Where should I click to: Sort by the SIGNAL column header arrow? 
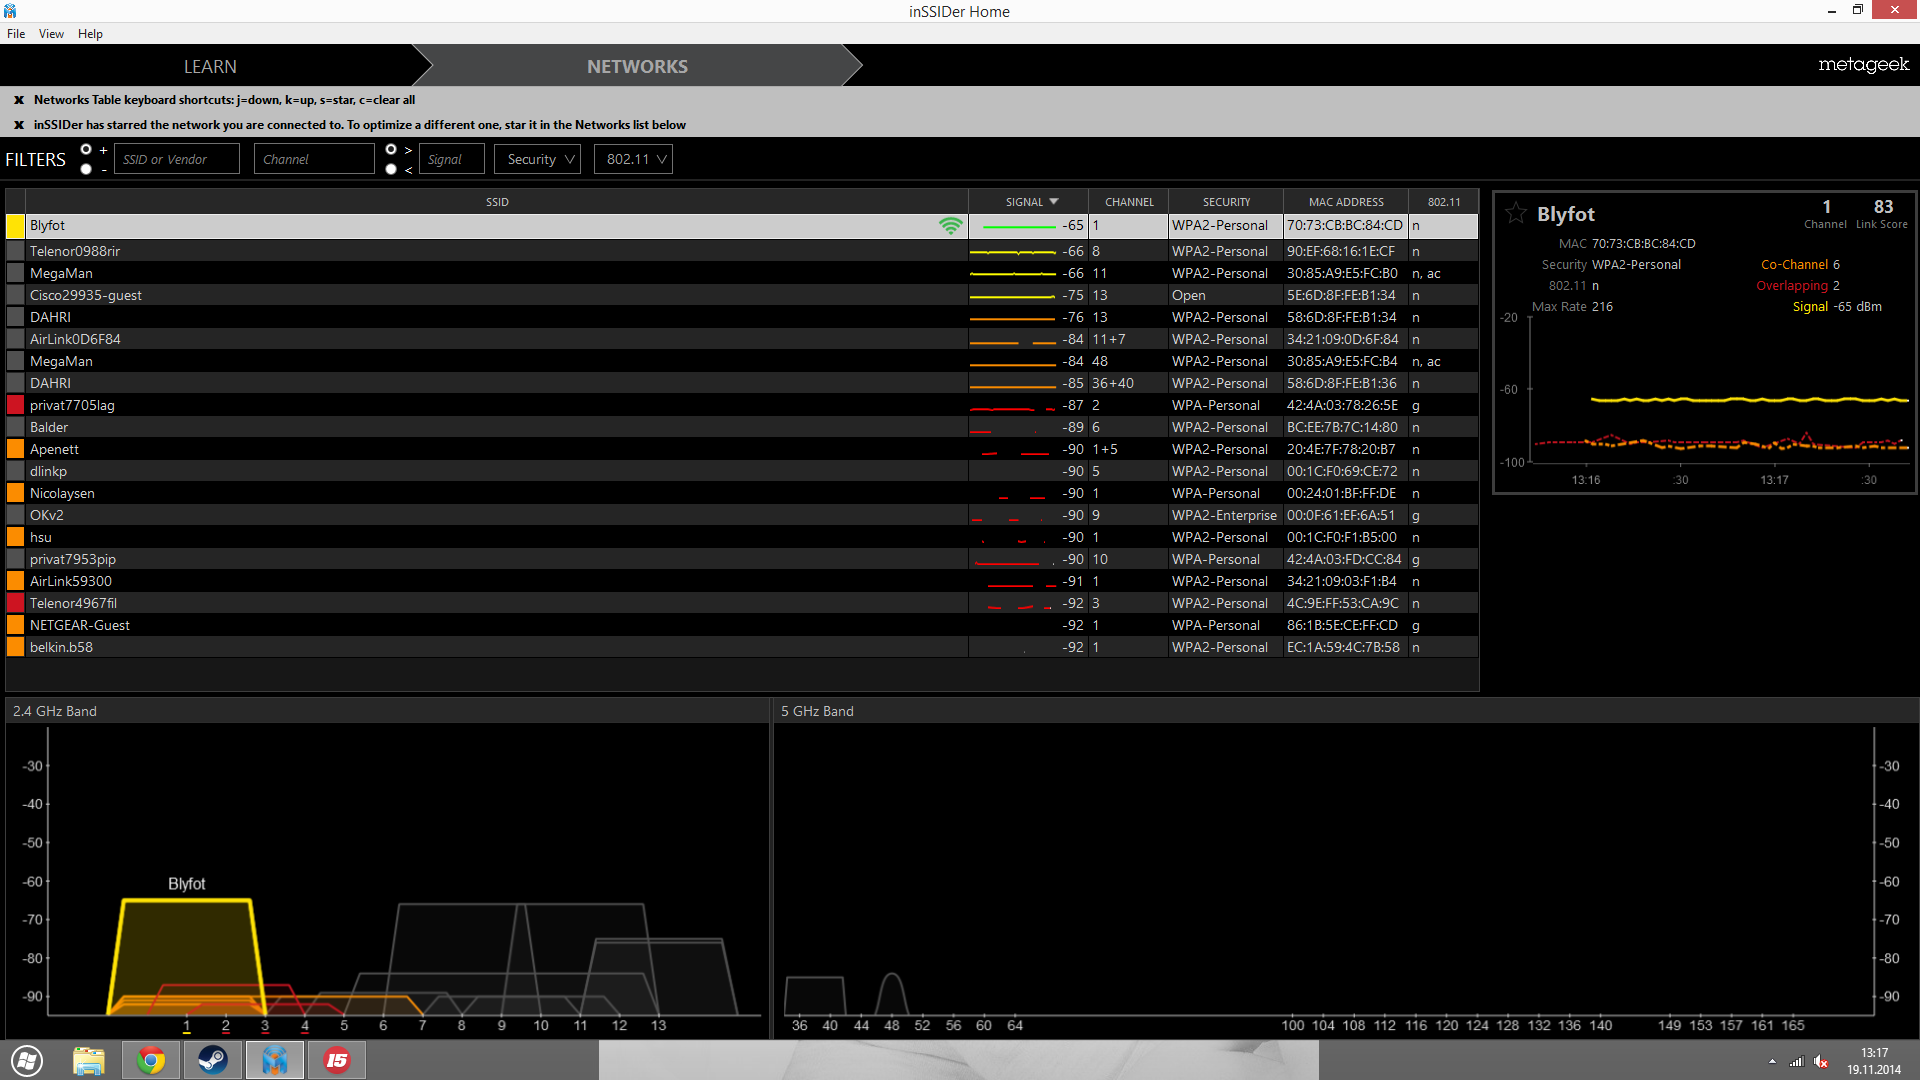pos(1054,202)
